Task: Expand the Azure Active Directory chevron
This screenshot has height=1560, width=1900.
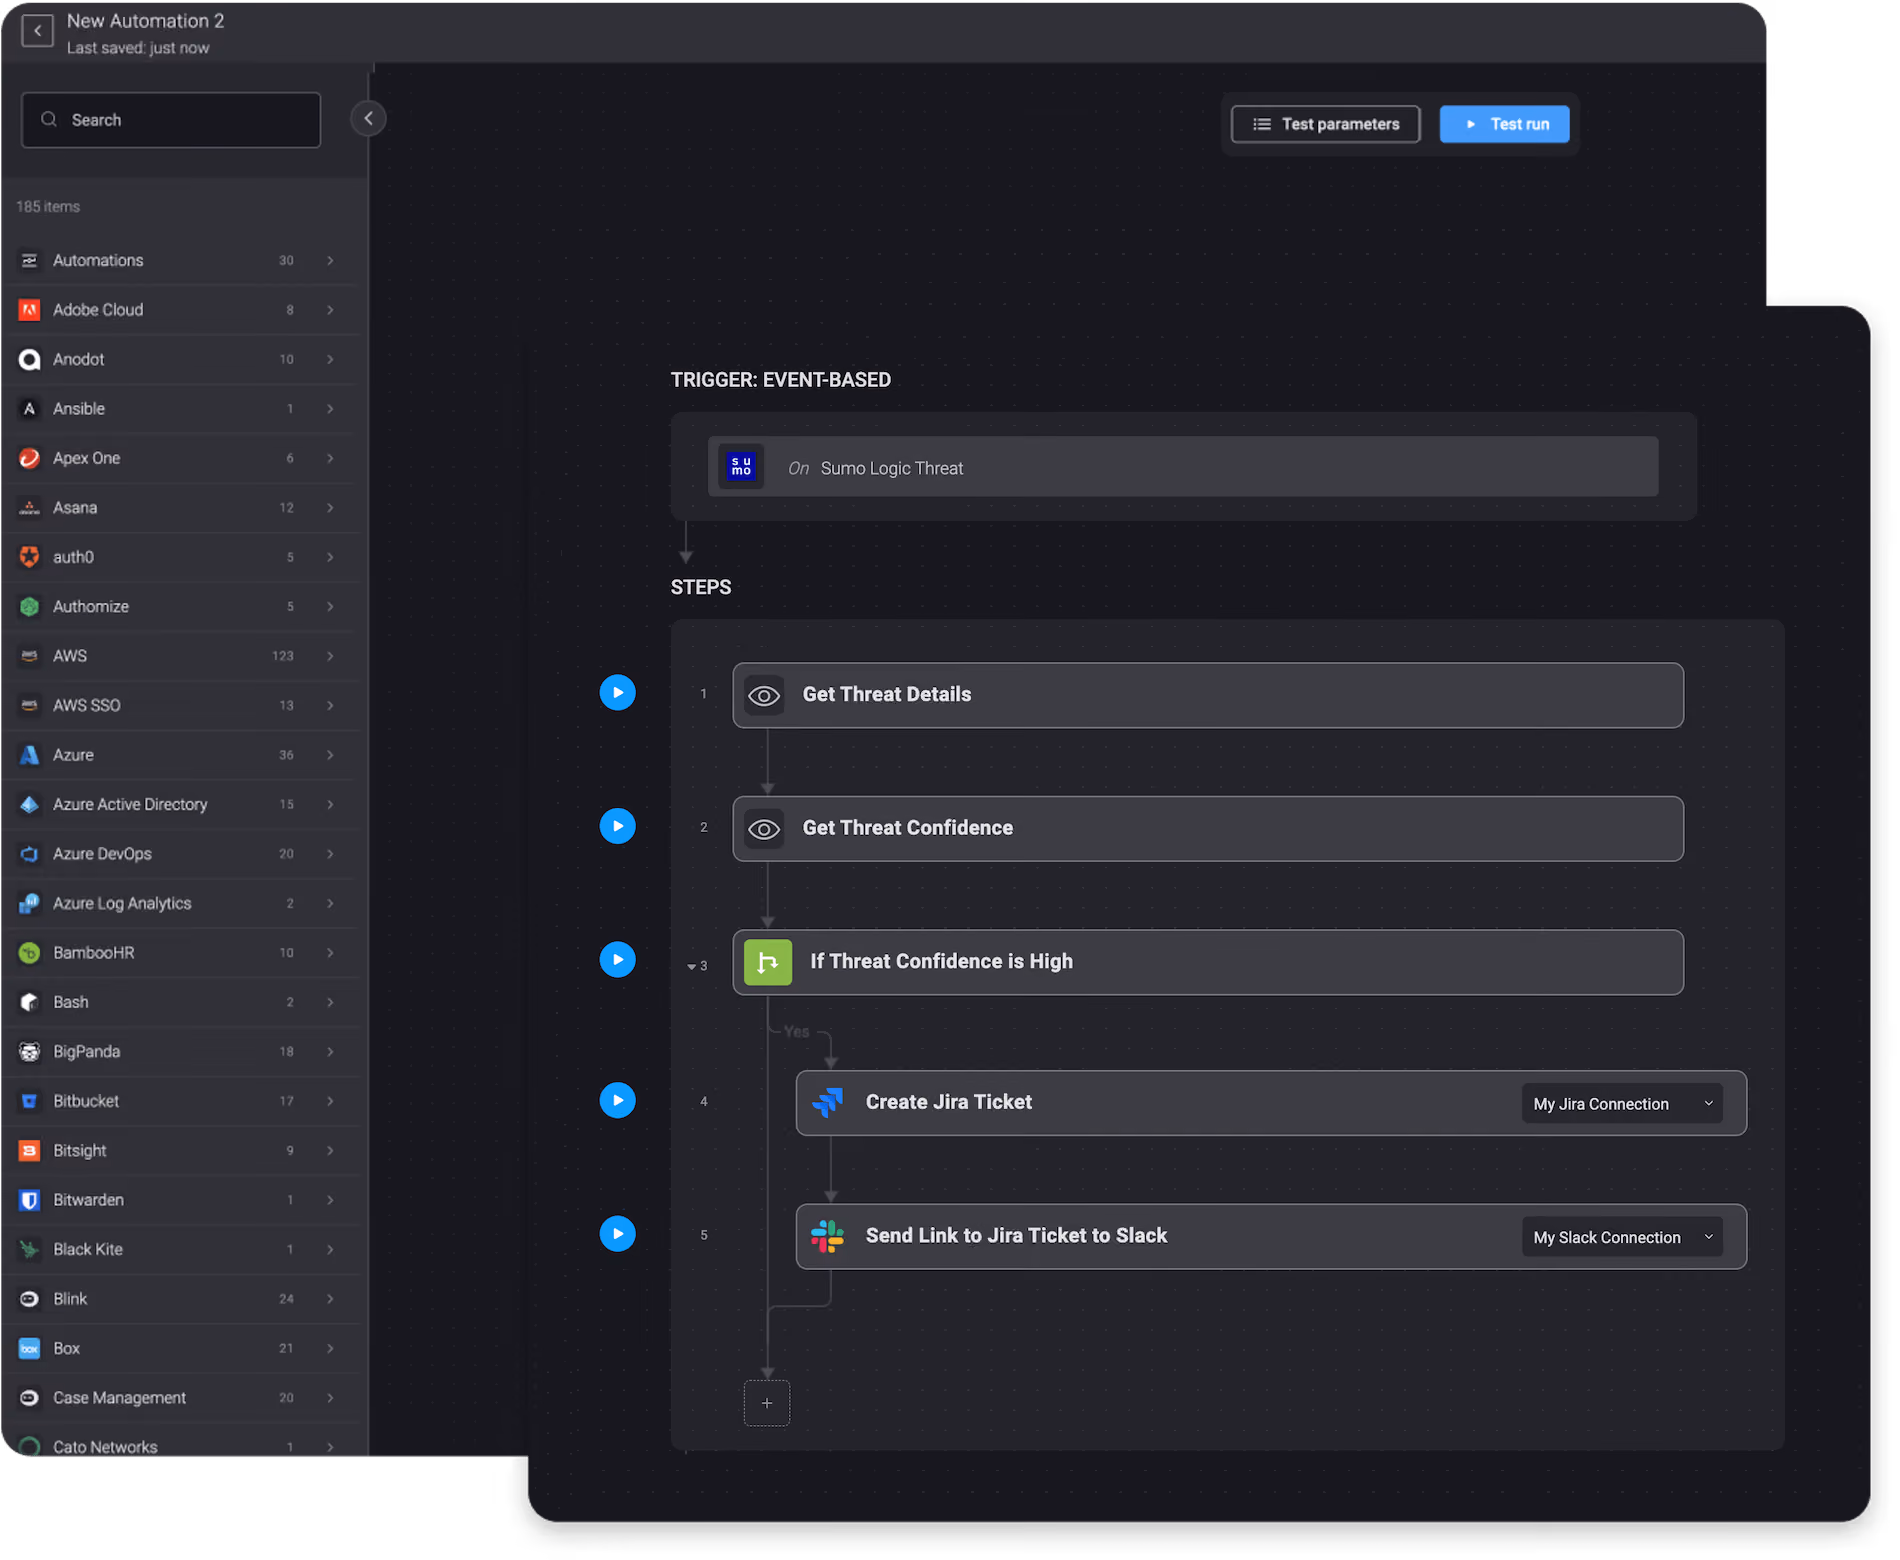Action: 330,804
